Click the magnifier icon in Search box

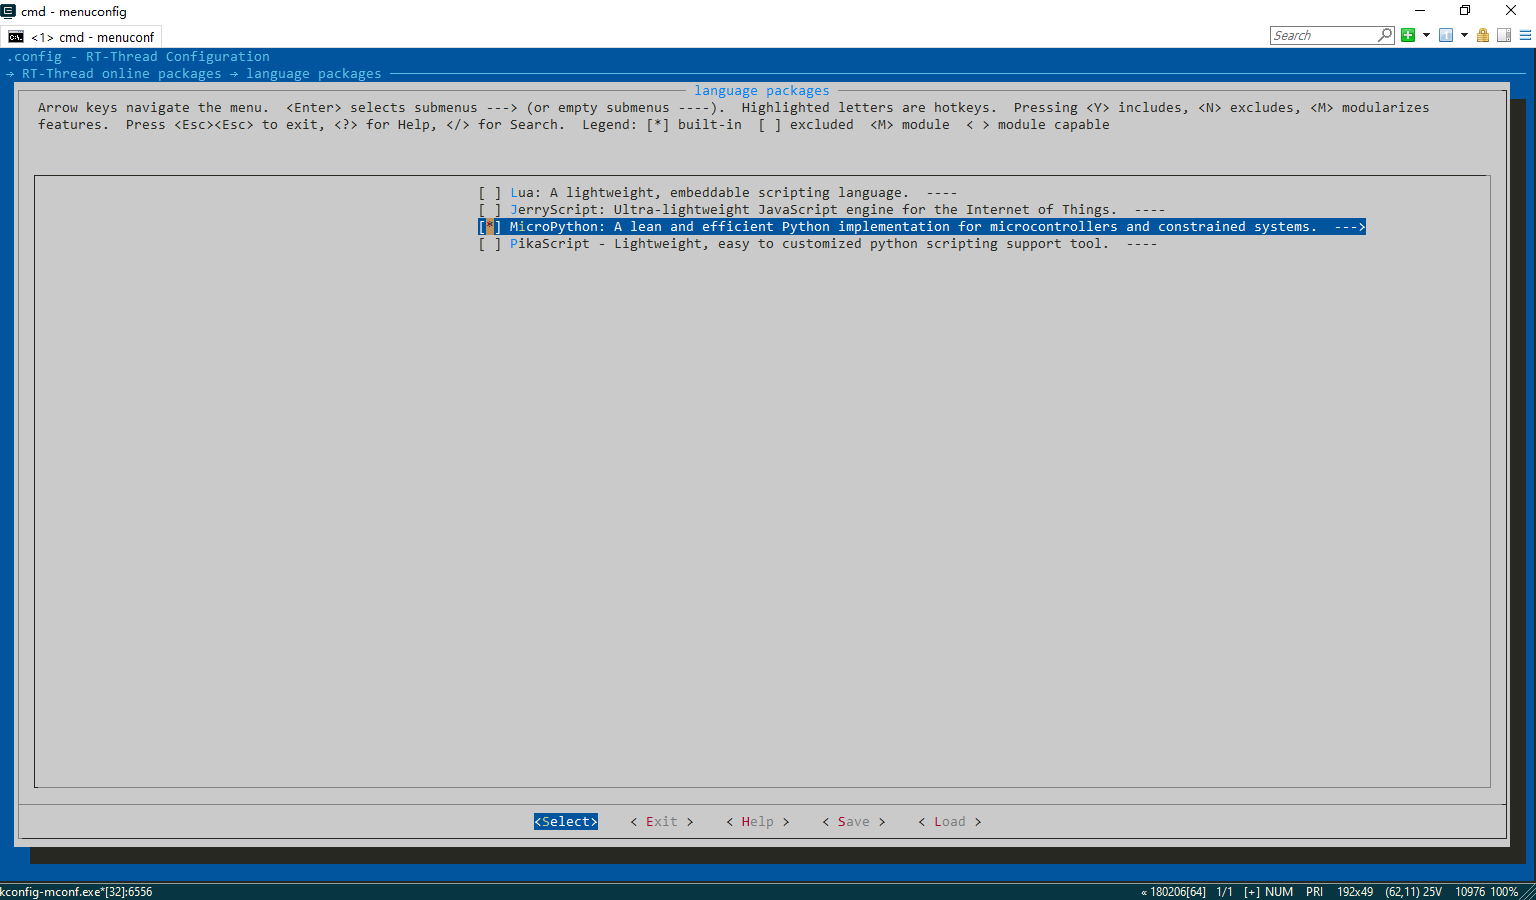pos(1385,35)
